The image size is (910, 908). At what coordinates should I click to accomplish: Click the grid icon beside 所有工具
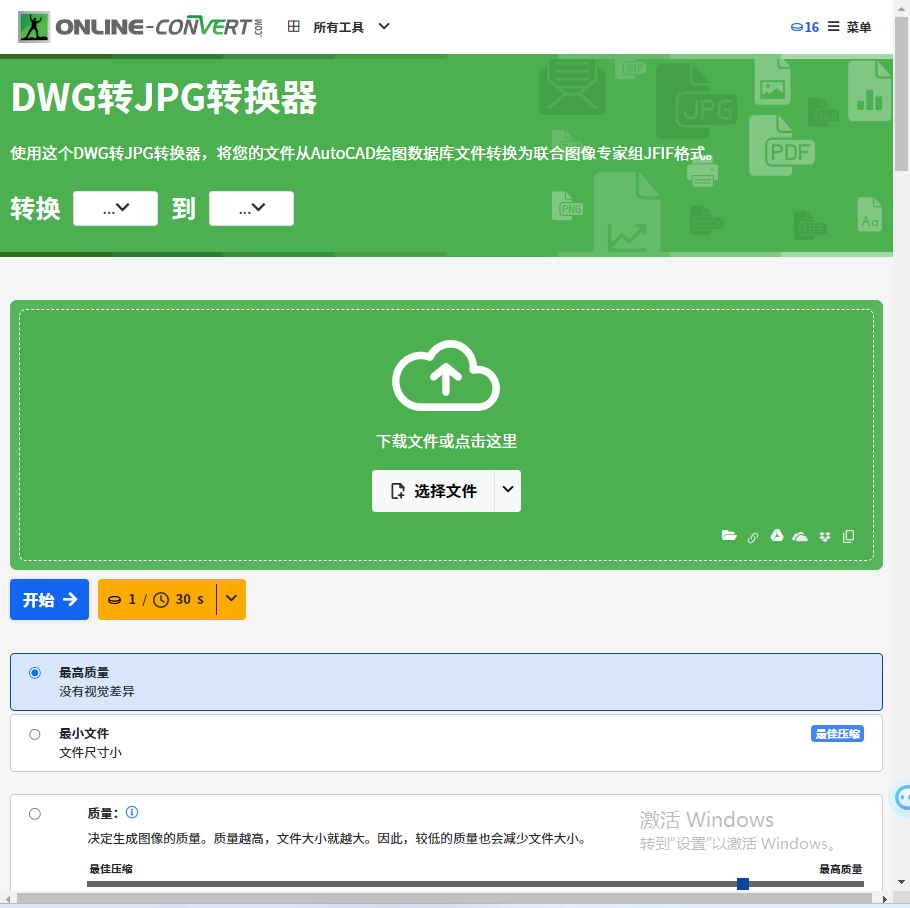point(294,27)
